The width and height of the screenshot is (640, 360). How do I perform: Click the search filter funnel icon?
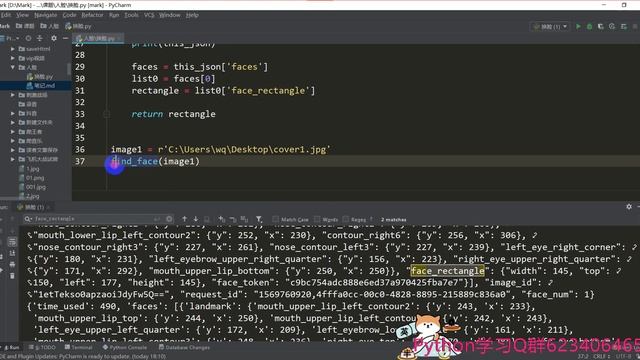[259, 219]
